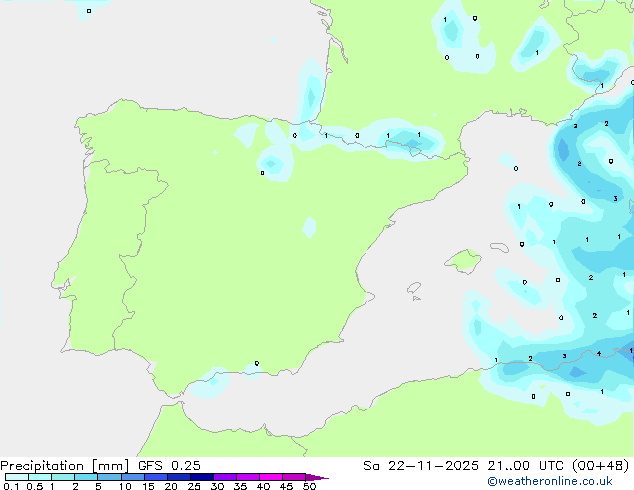Click the '(00+48)' forecast offset text

(601, 466)
